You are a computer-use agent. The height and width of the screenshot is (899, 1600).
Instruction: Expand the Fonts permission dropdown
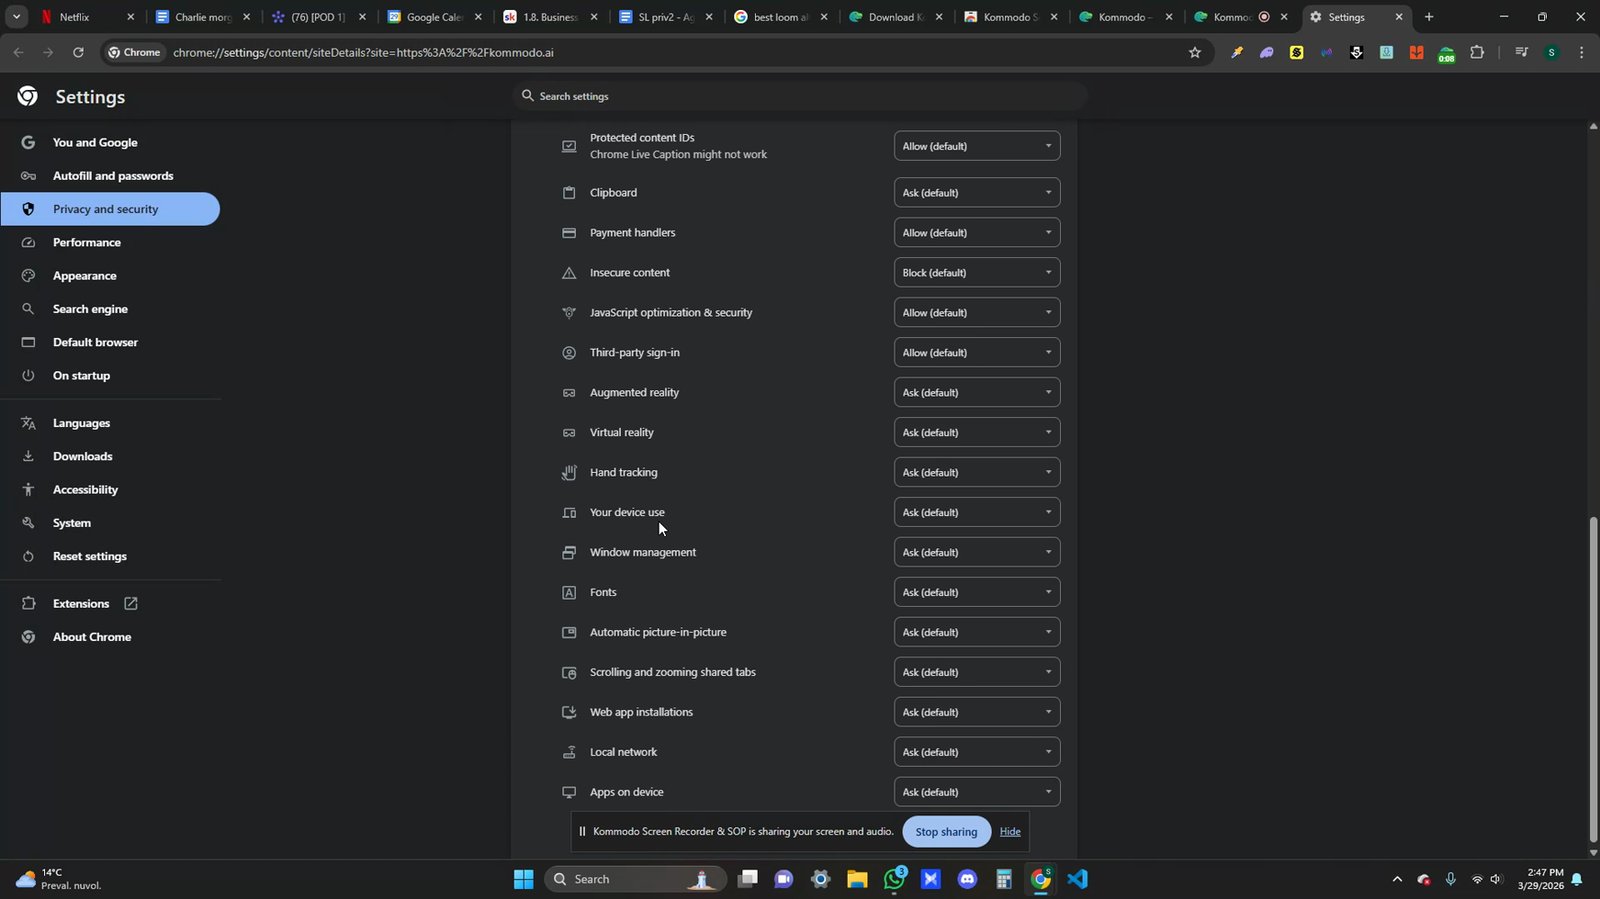[977, 592]
